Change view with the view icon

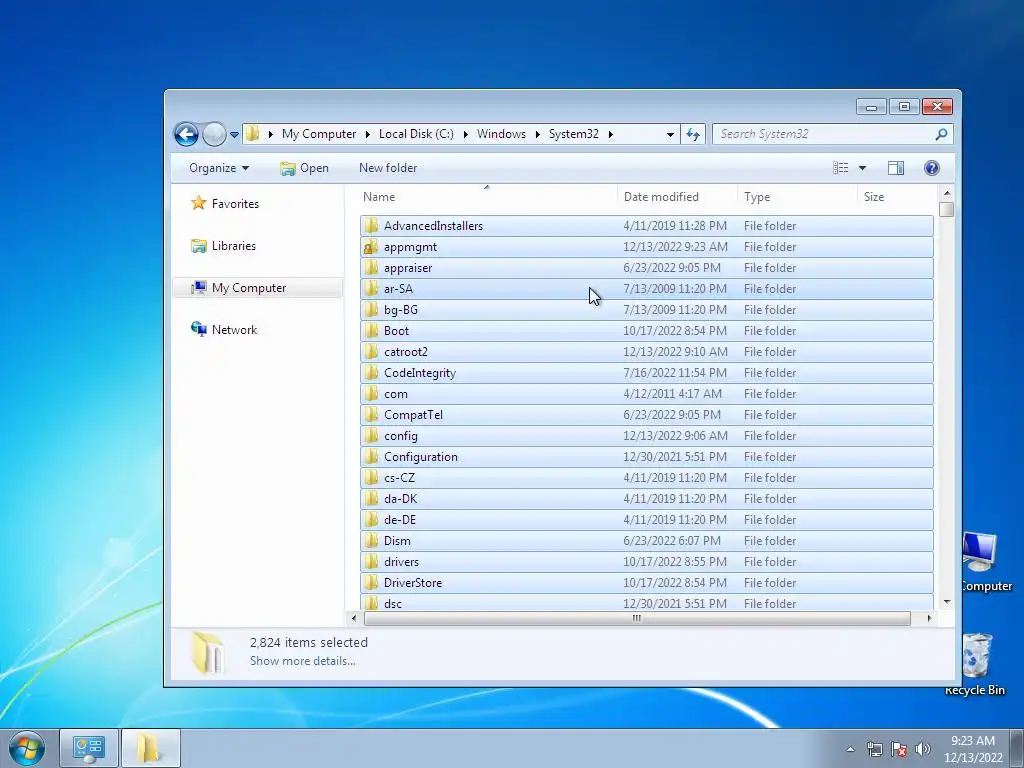840,168
